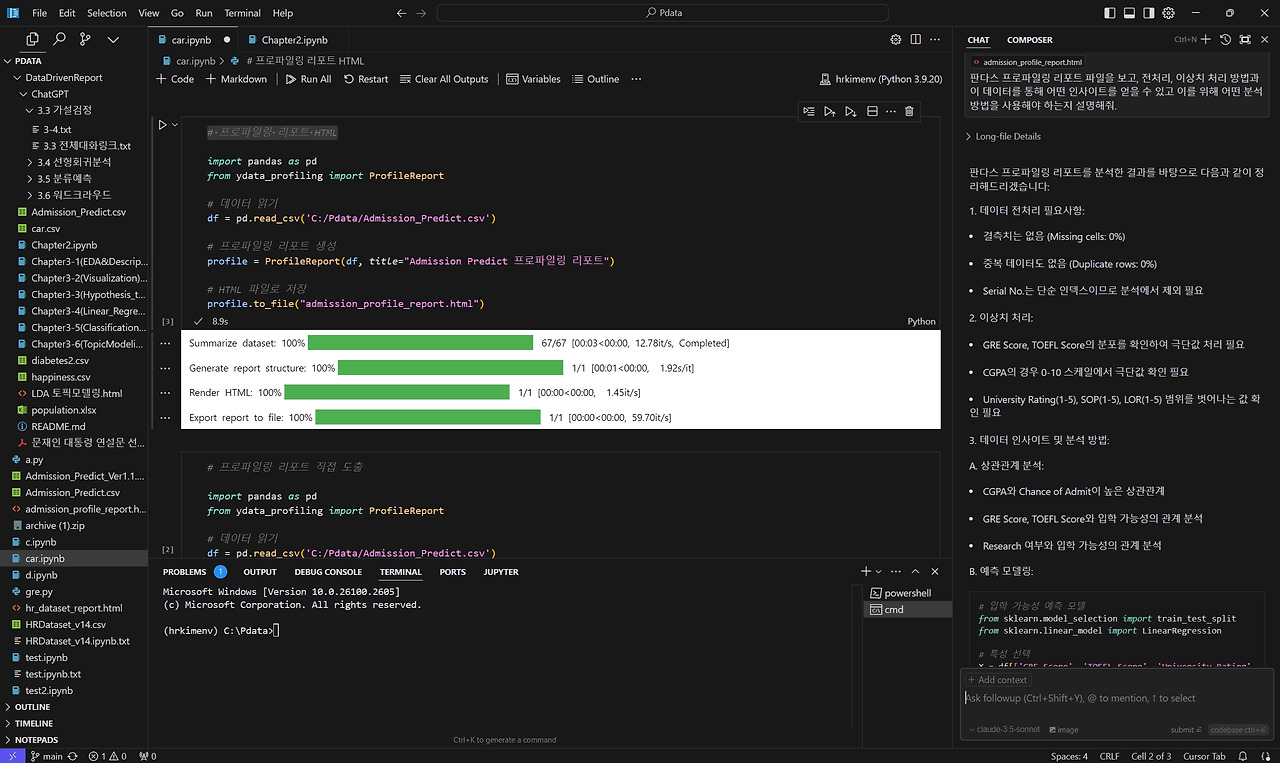Click the Summarize dataset progress bar
This screenshot has height=763, width=1280.
tap(420, 343)
